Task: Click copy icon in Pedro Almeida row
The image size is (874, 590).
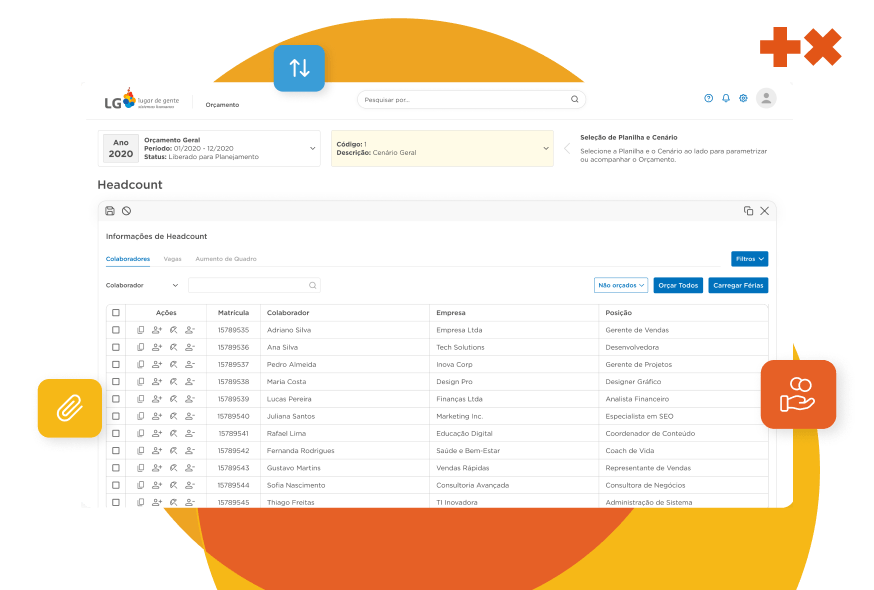Action: click(x=141, y=364)
